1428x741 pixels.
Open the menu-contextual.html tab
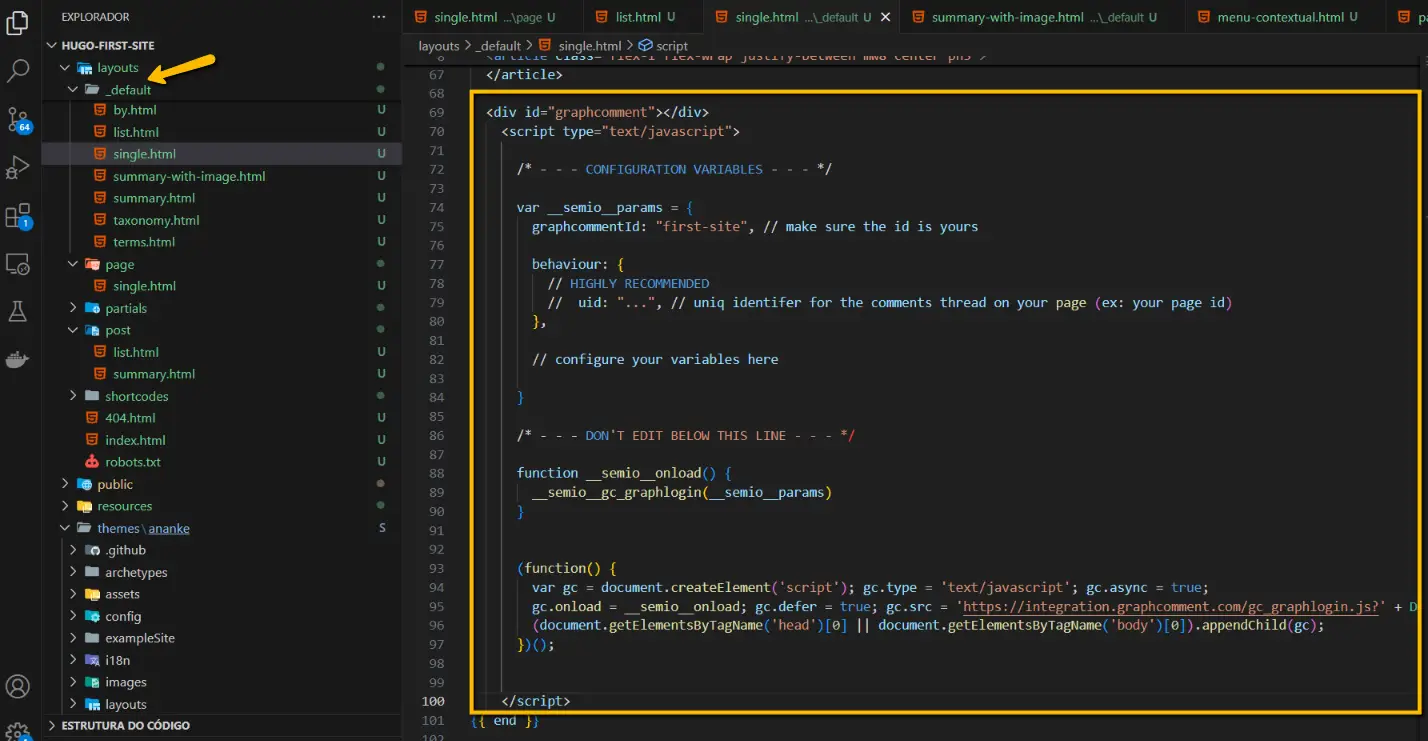click(x=1280, y=16)
